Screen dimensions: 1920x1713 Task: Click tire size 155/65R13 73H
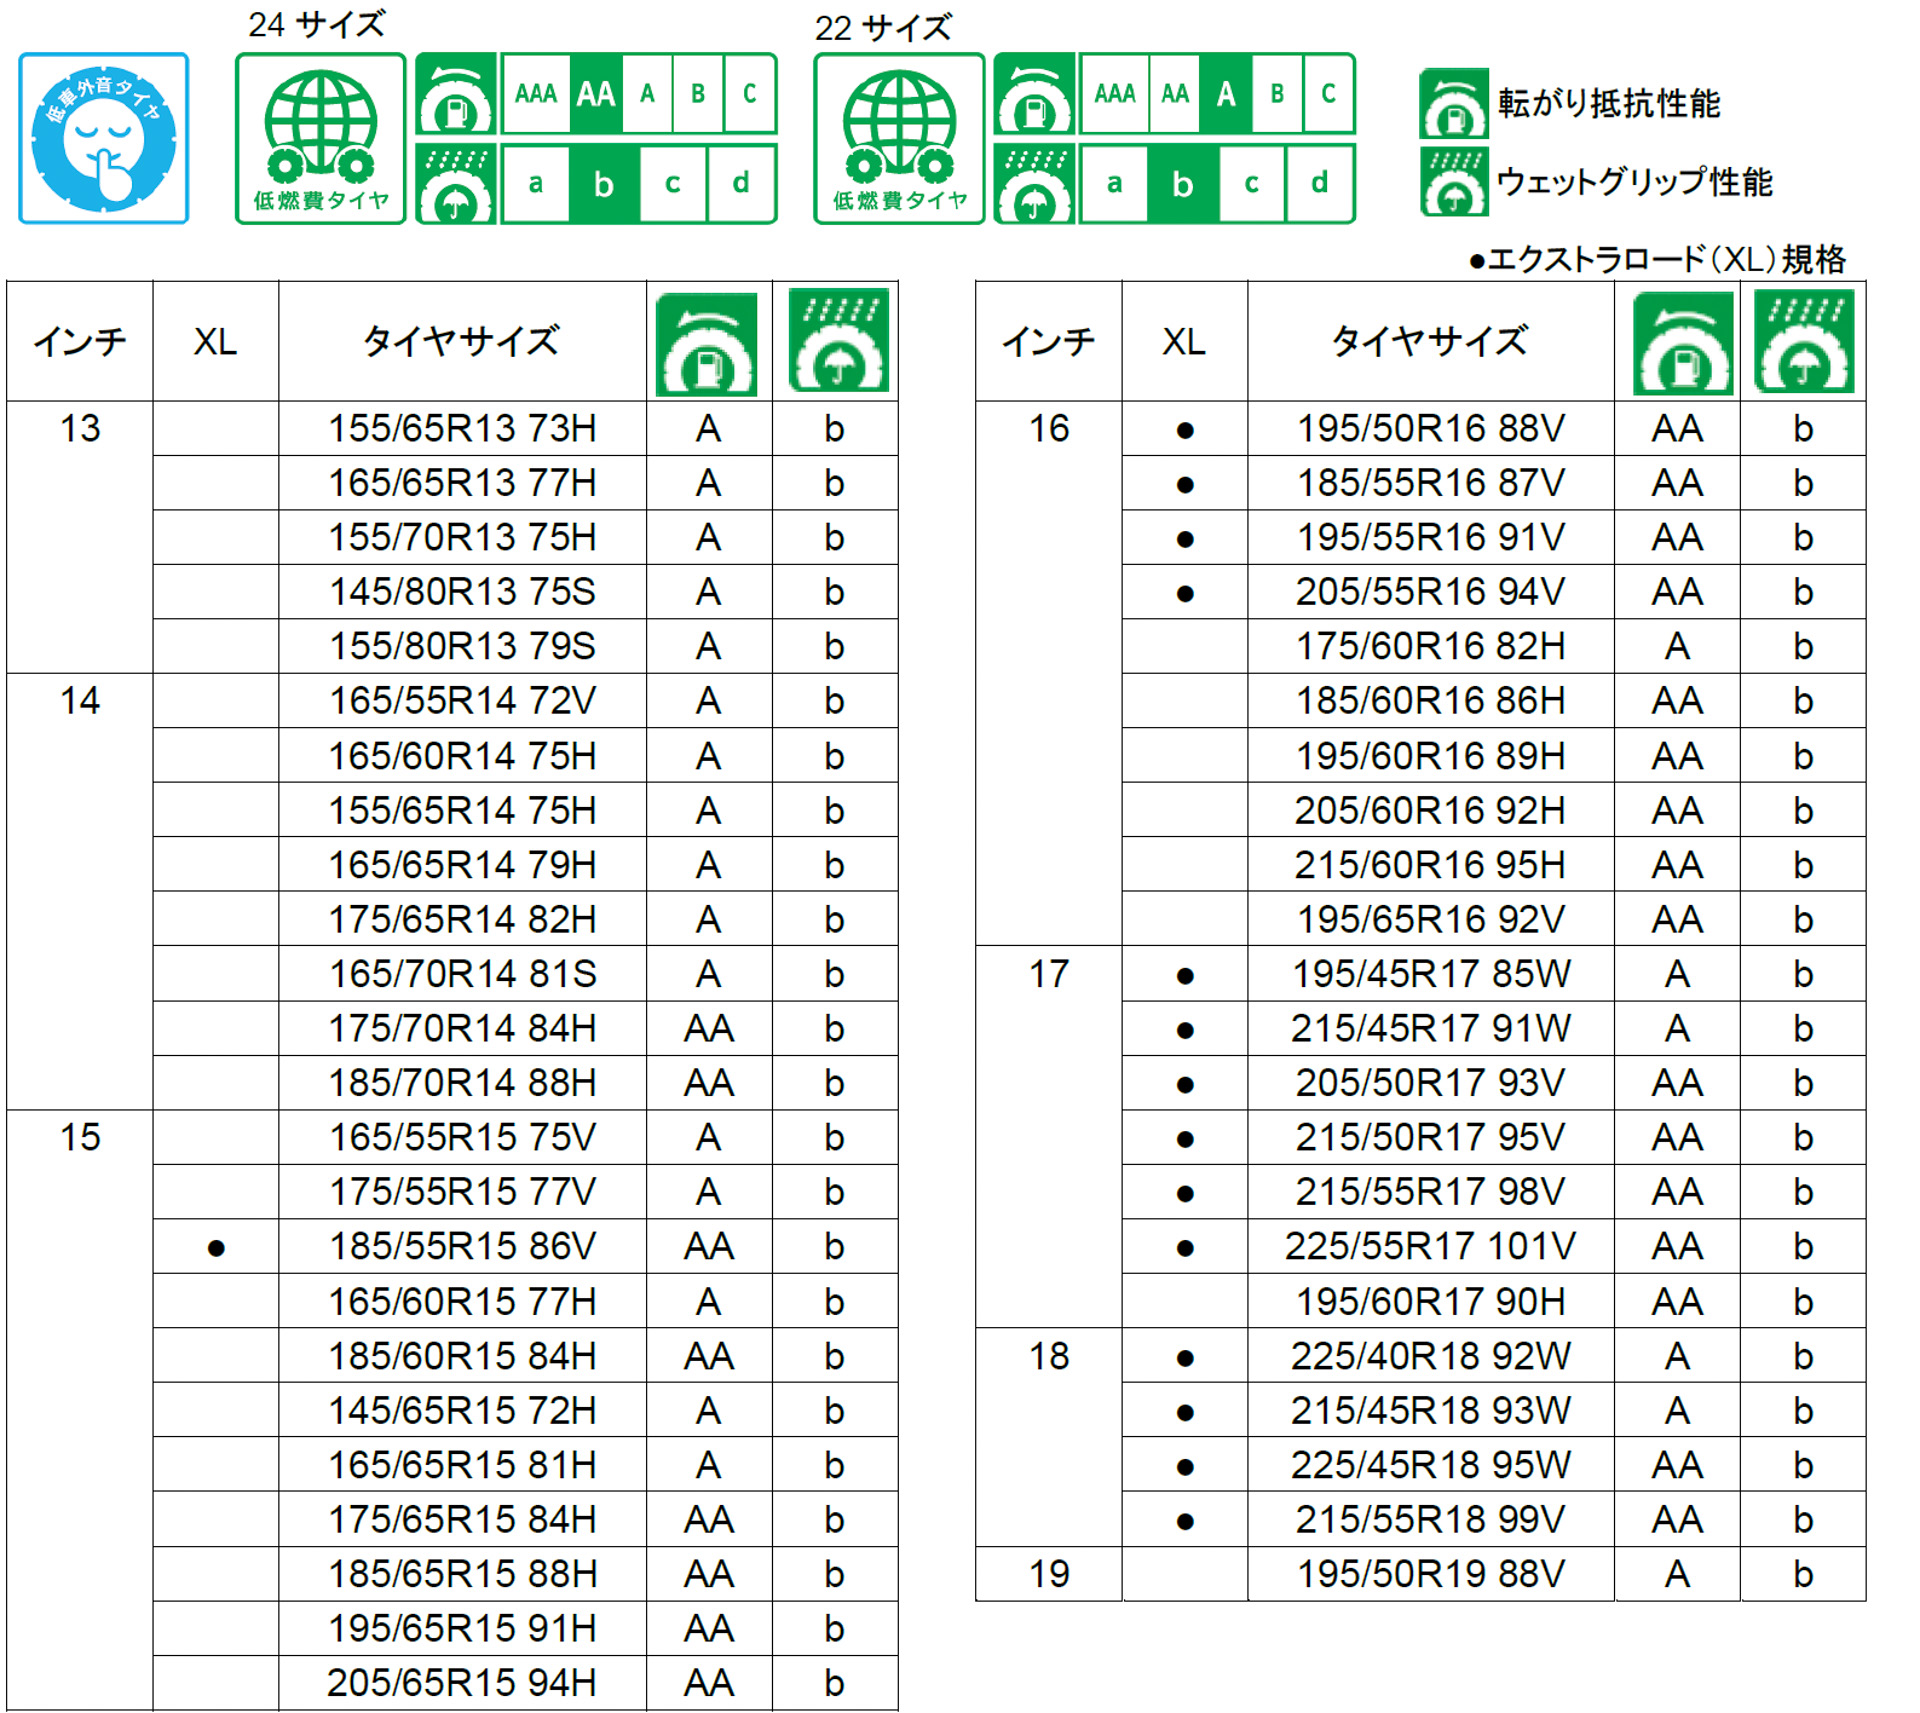coord(462,429)
